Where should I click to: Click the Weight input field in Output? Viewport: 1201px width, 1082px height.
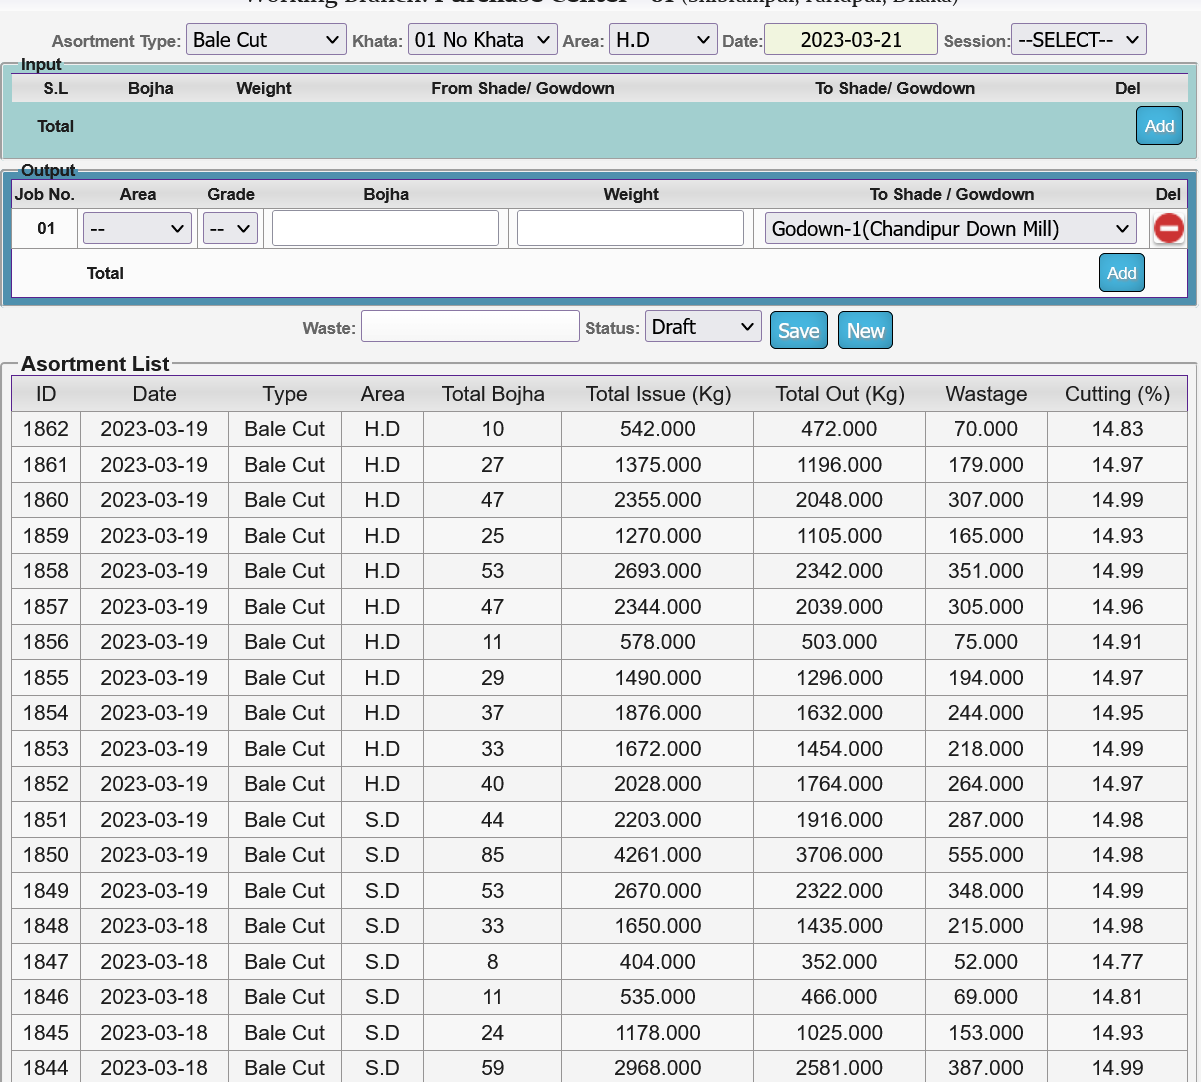coord(630,229)
